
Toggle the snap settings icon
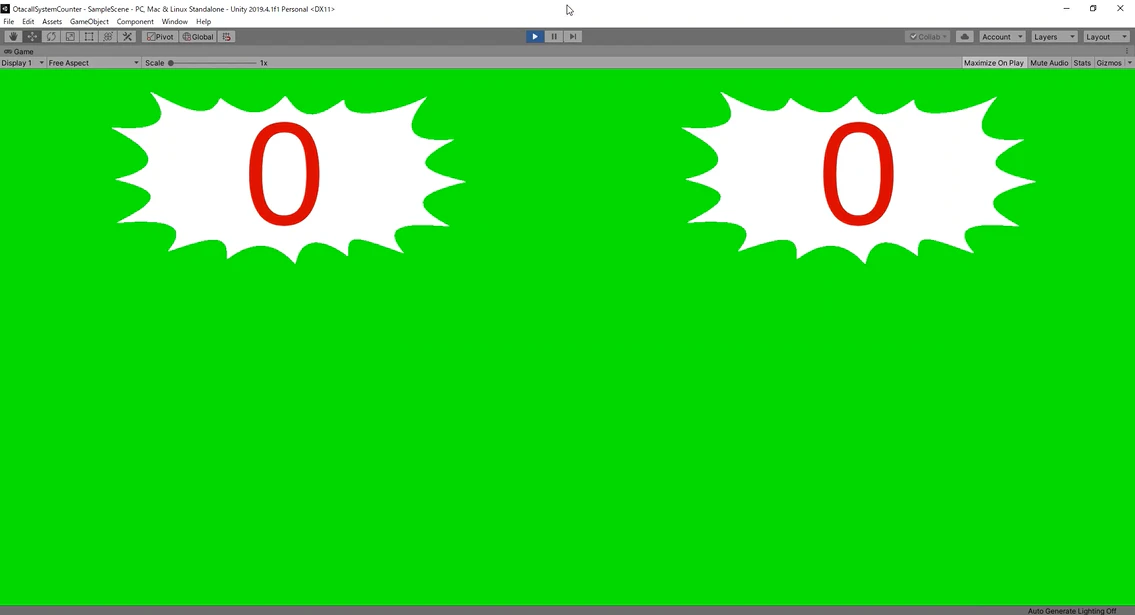click(x=227, y=37)
